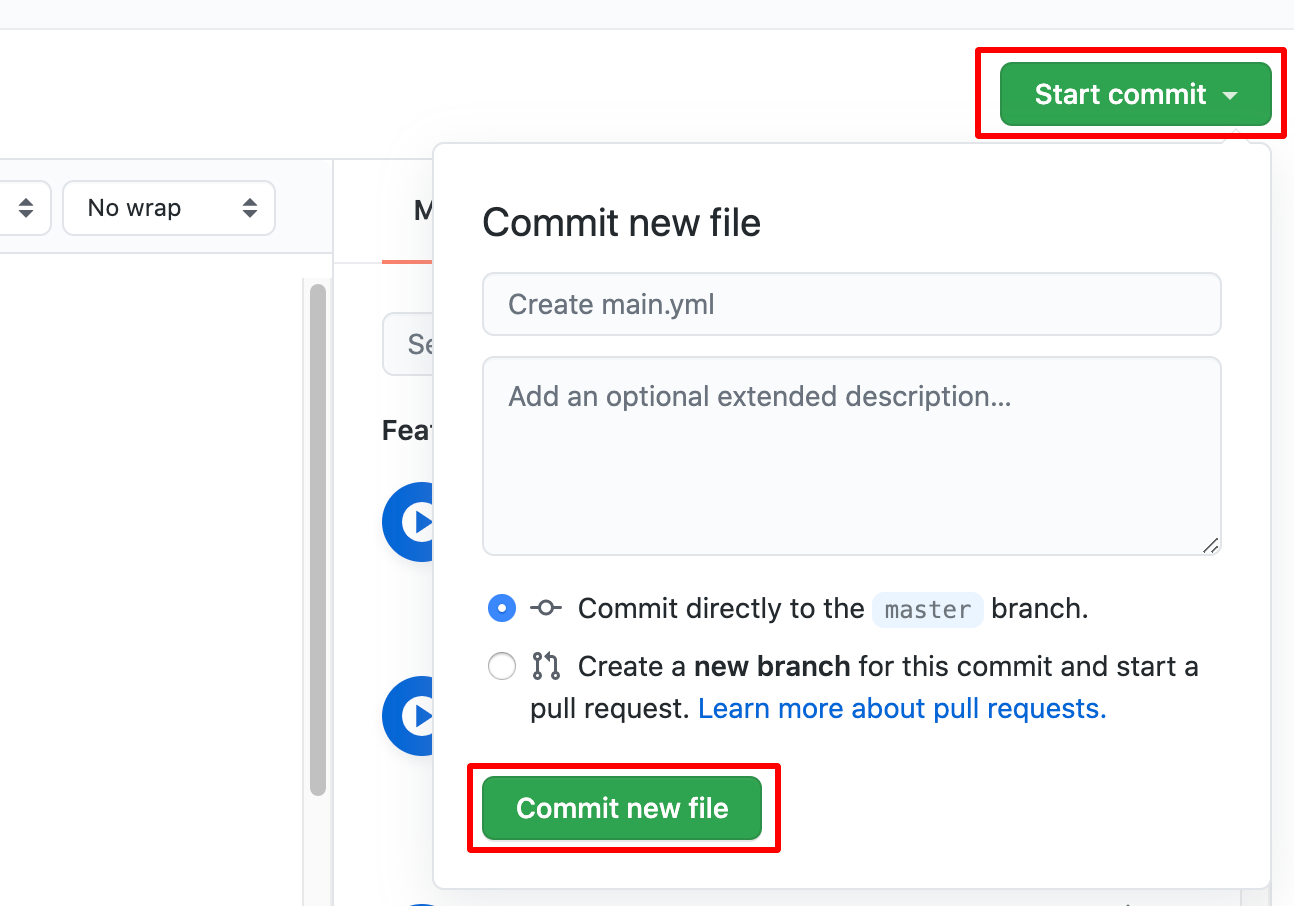This screenshot has width=1294, height=906.
Task: Open the No wrap dropdown
Action: tap(168, 208)
